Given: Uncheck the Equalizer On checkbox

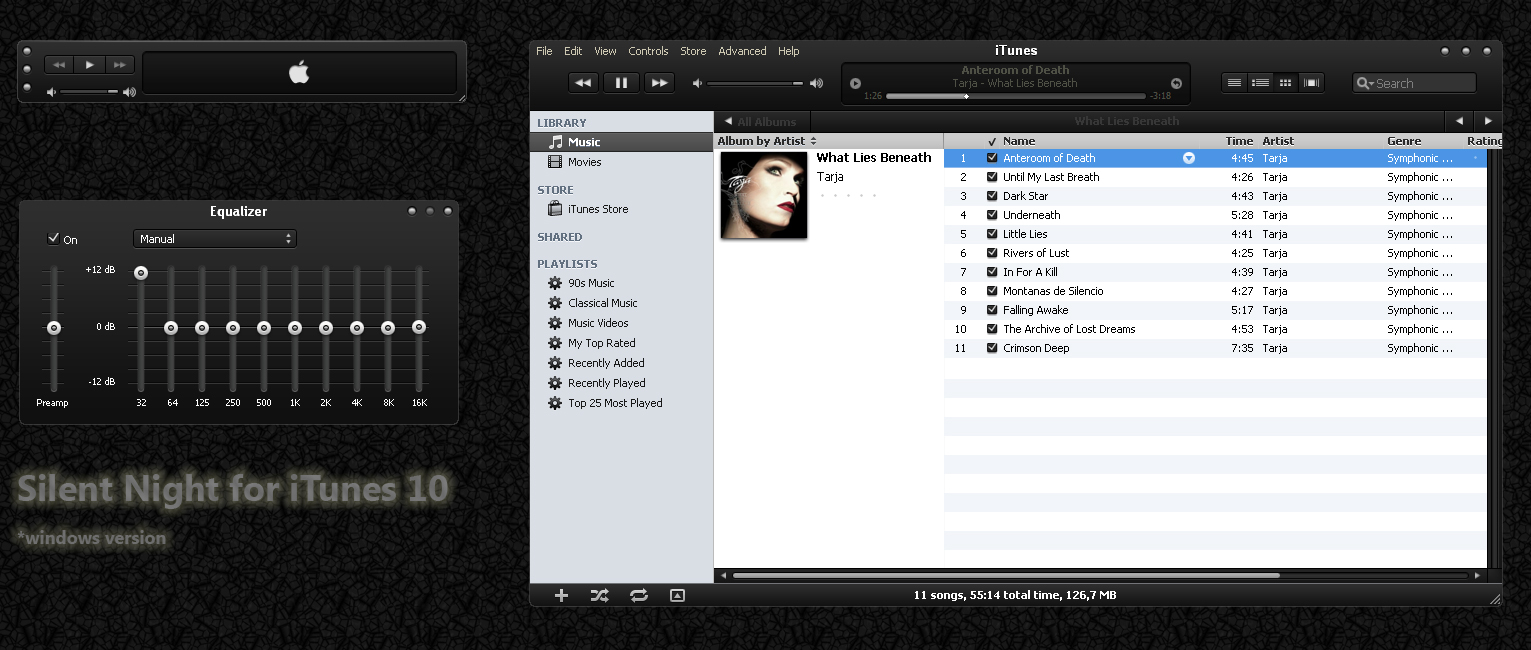Looking at the screenshot, I should pos(53,239).
